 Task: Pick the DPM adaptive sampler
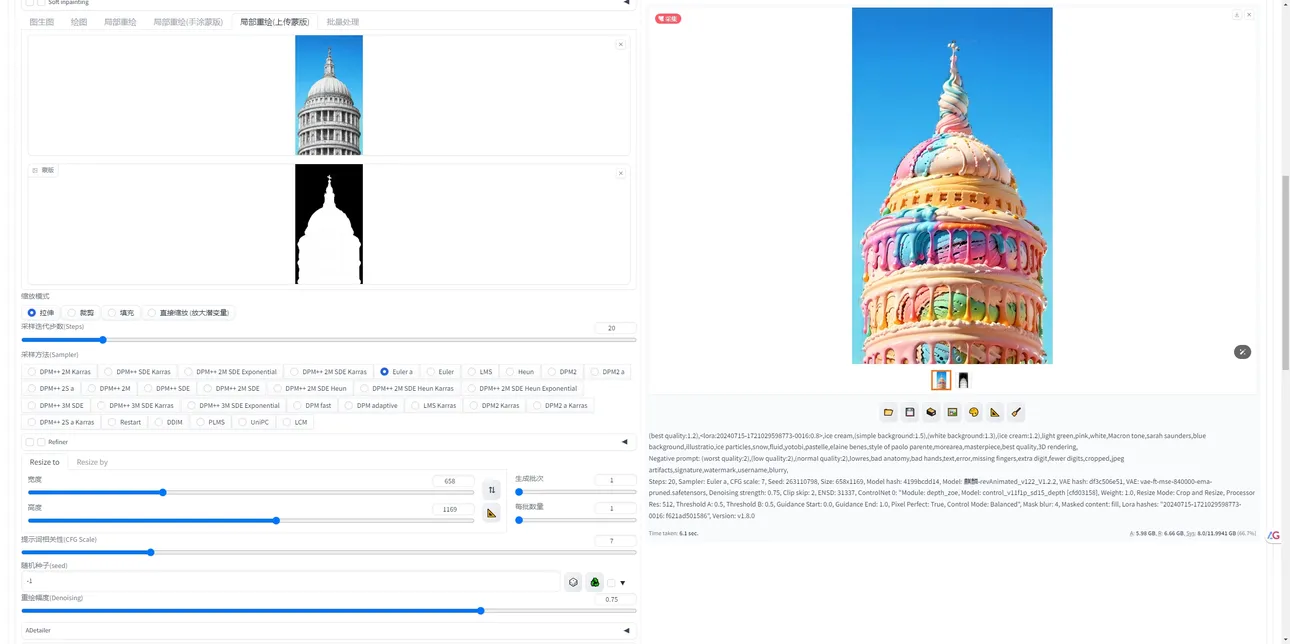(x=371, y=405)
